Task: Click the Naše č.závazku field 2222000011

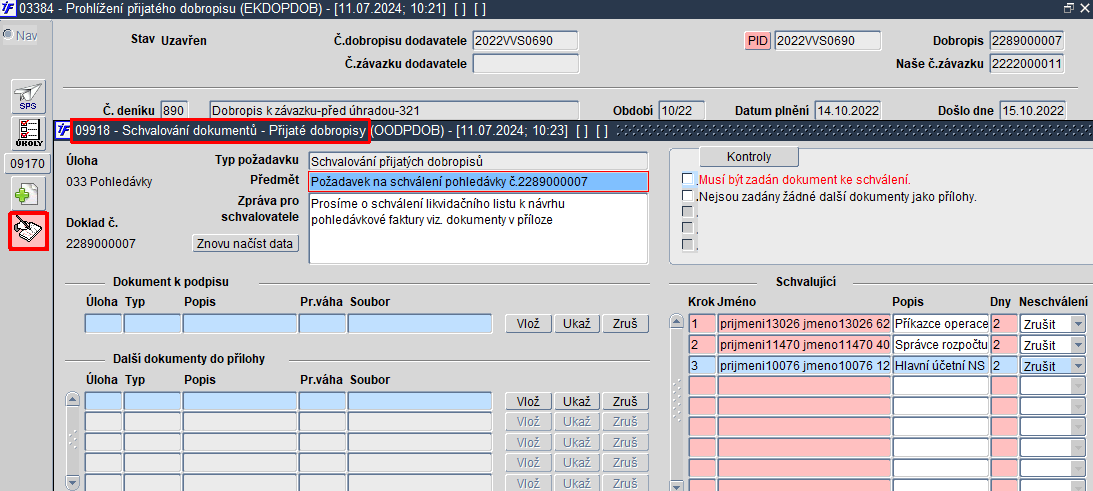Action: pyautogui.click(x=1027, y=64)
